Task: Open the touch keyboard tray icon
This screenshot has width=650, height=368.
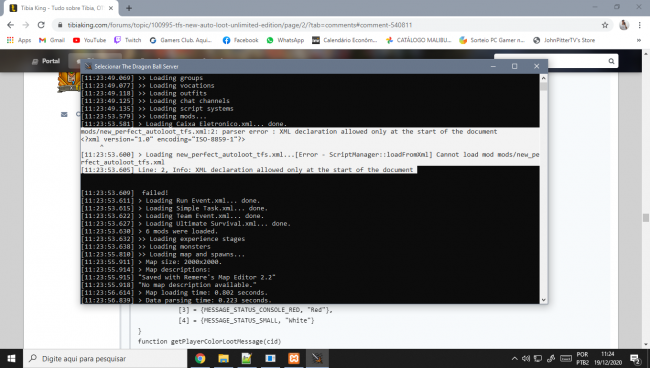Action: point(566,358)
